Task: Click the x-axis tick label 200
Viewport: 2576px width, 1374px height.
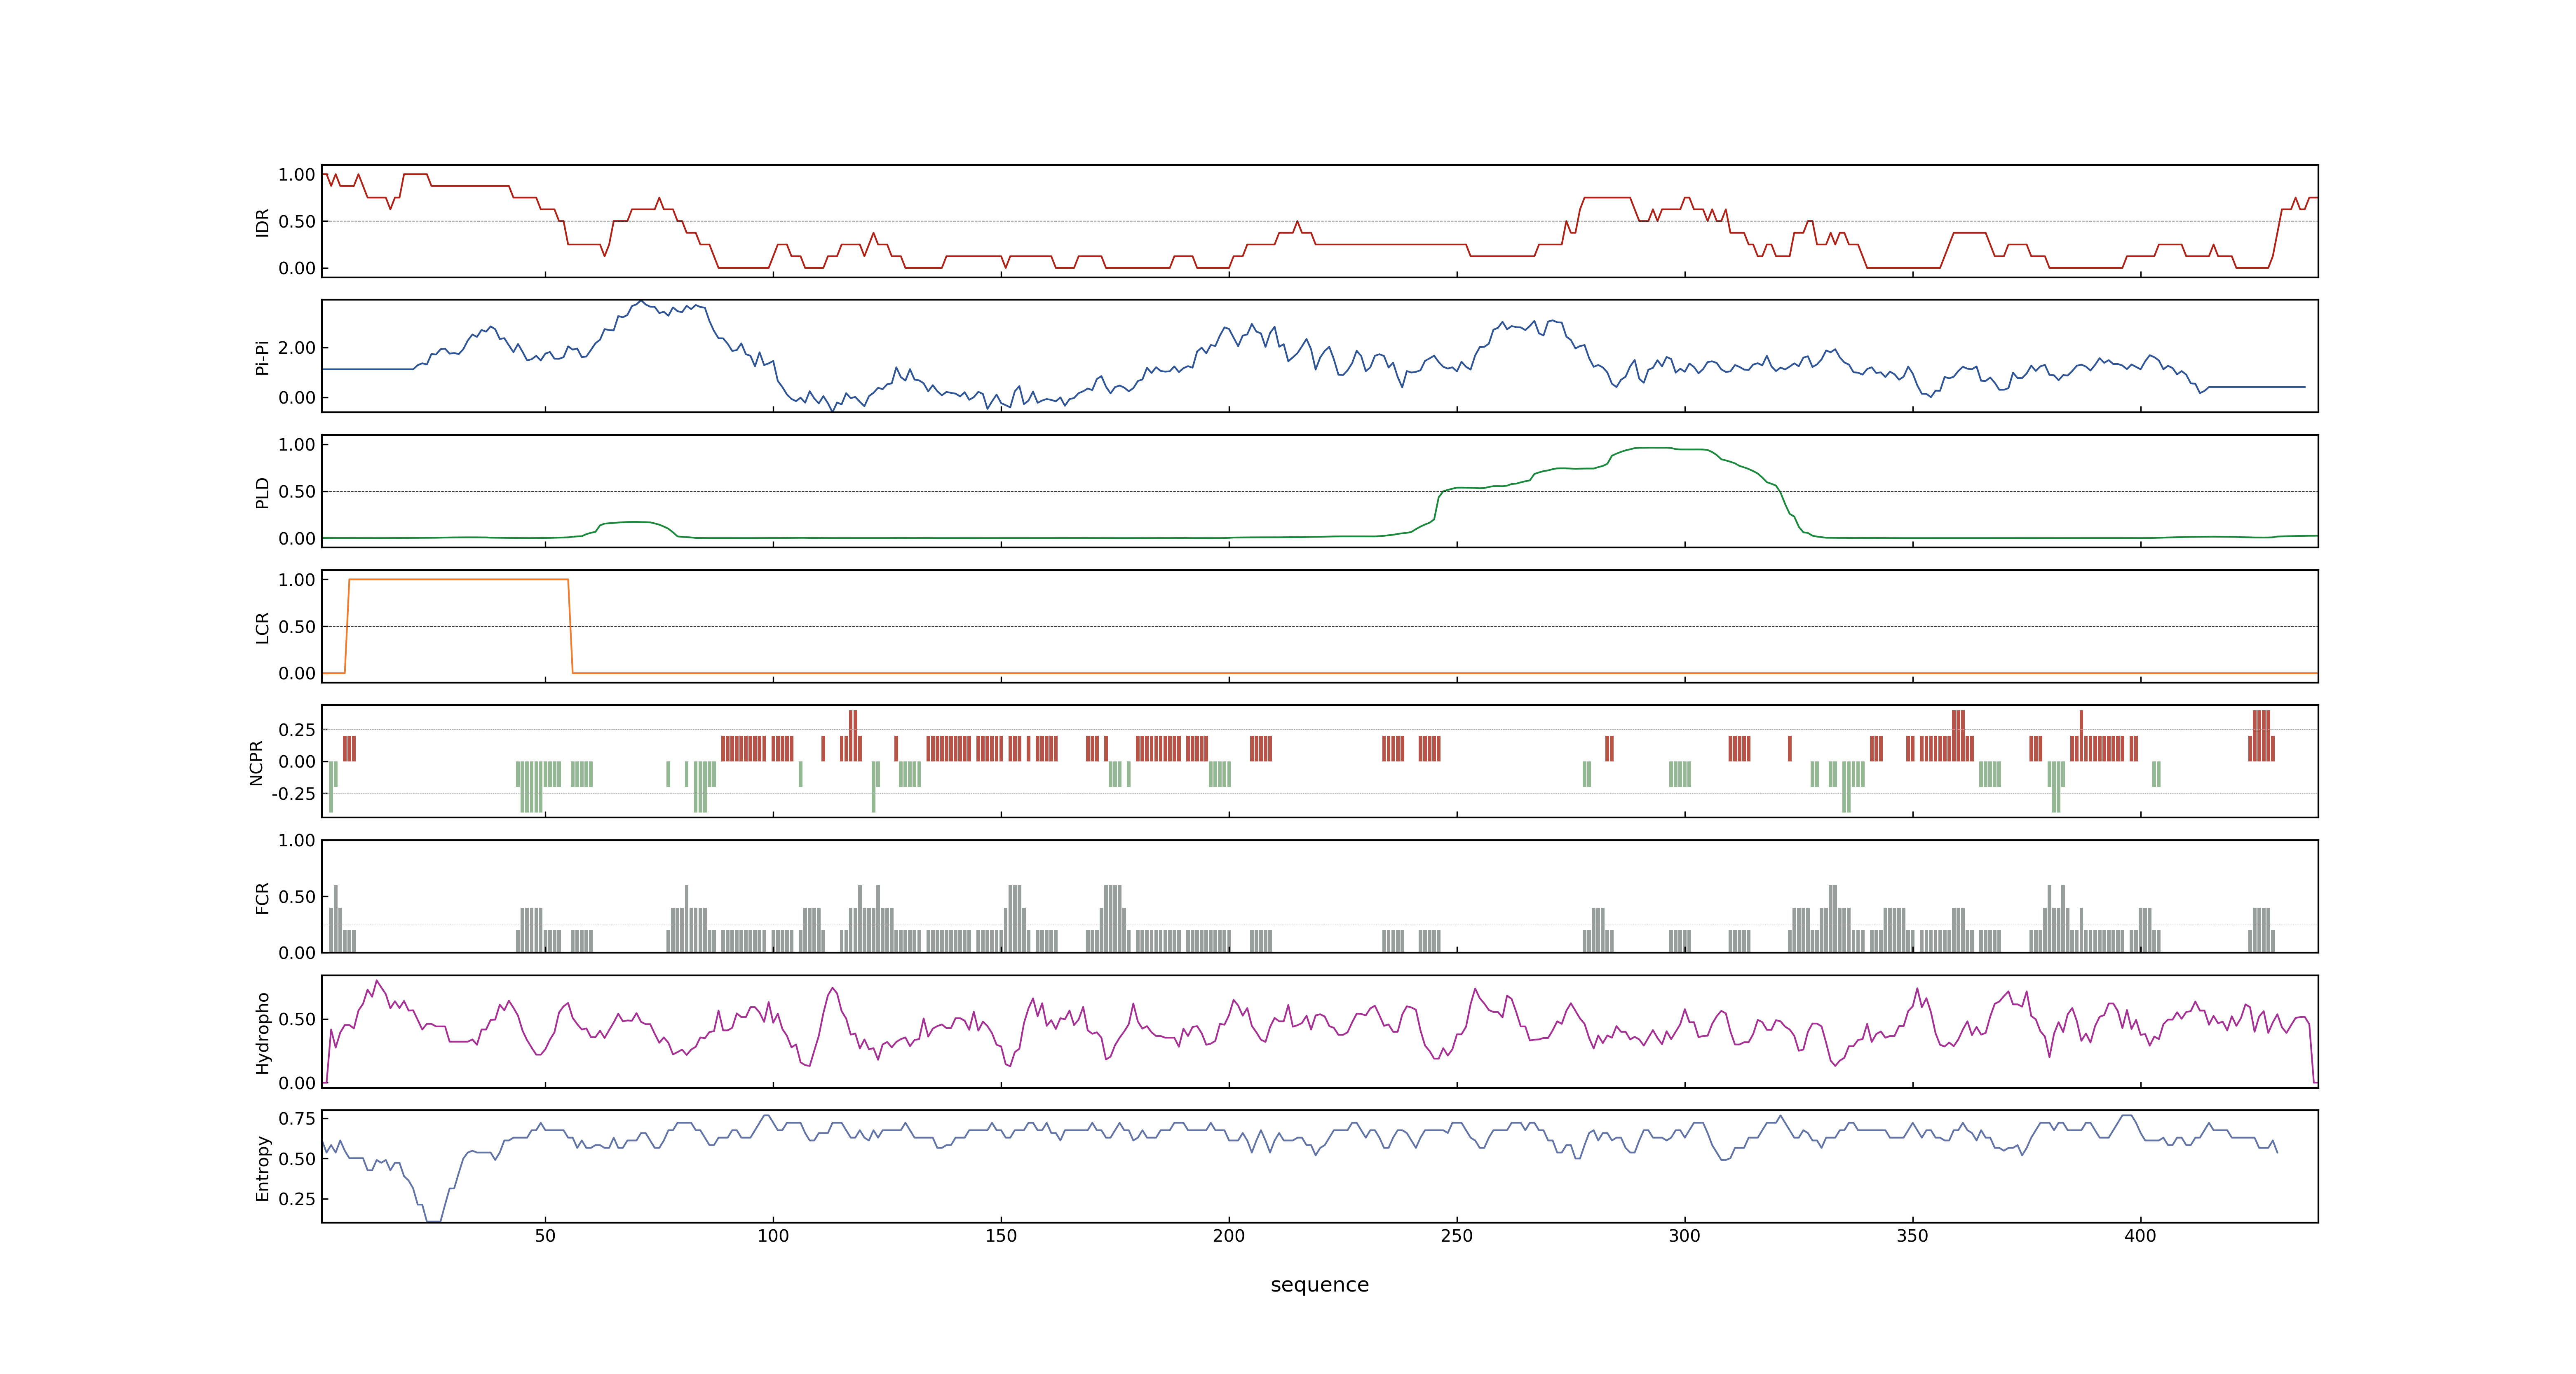Action: point(1229,1236)
